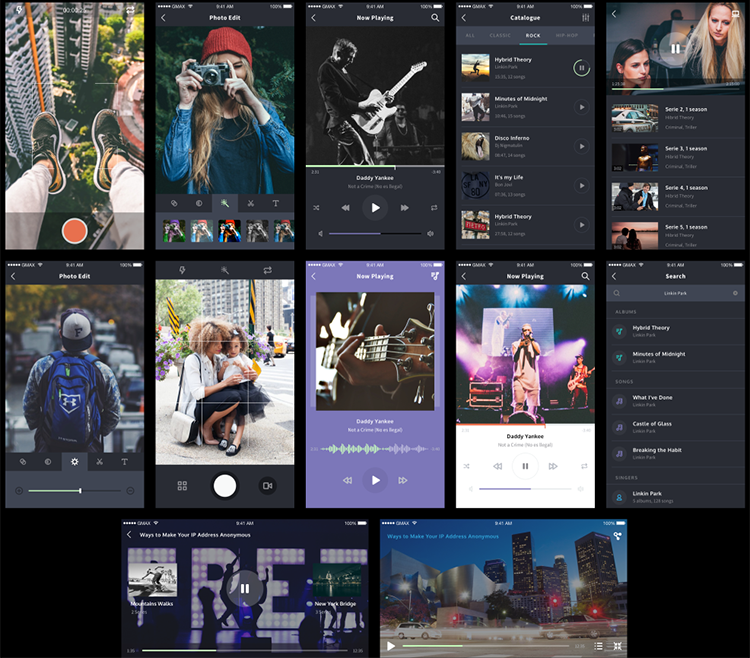Open Catalogue filter settings icon
Image resolution: width=750 pixels, height=658 pixels.
point(585,18)
